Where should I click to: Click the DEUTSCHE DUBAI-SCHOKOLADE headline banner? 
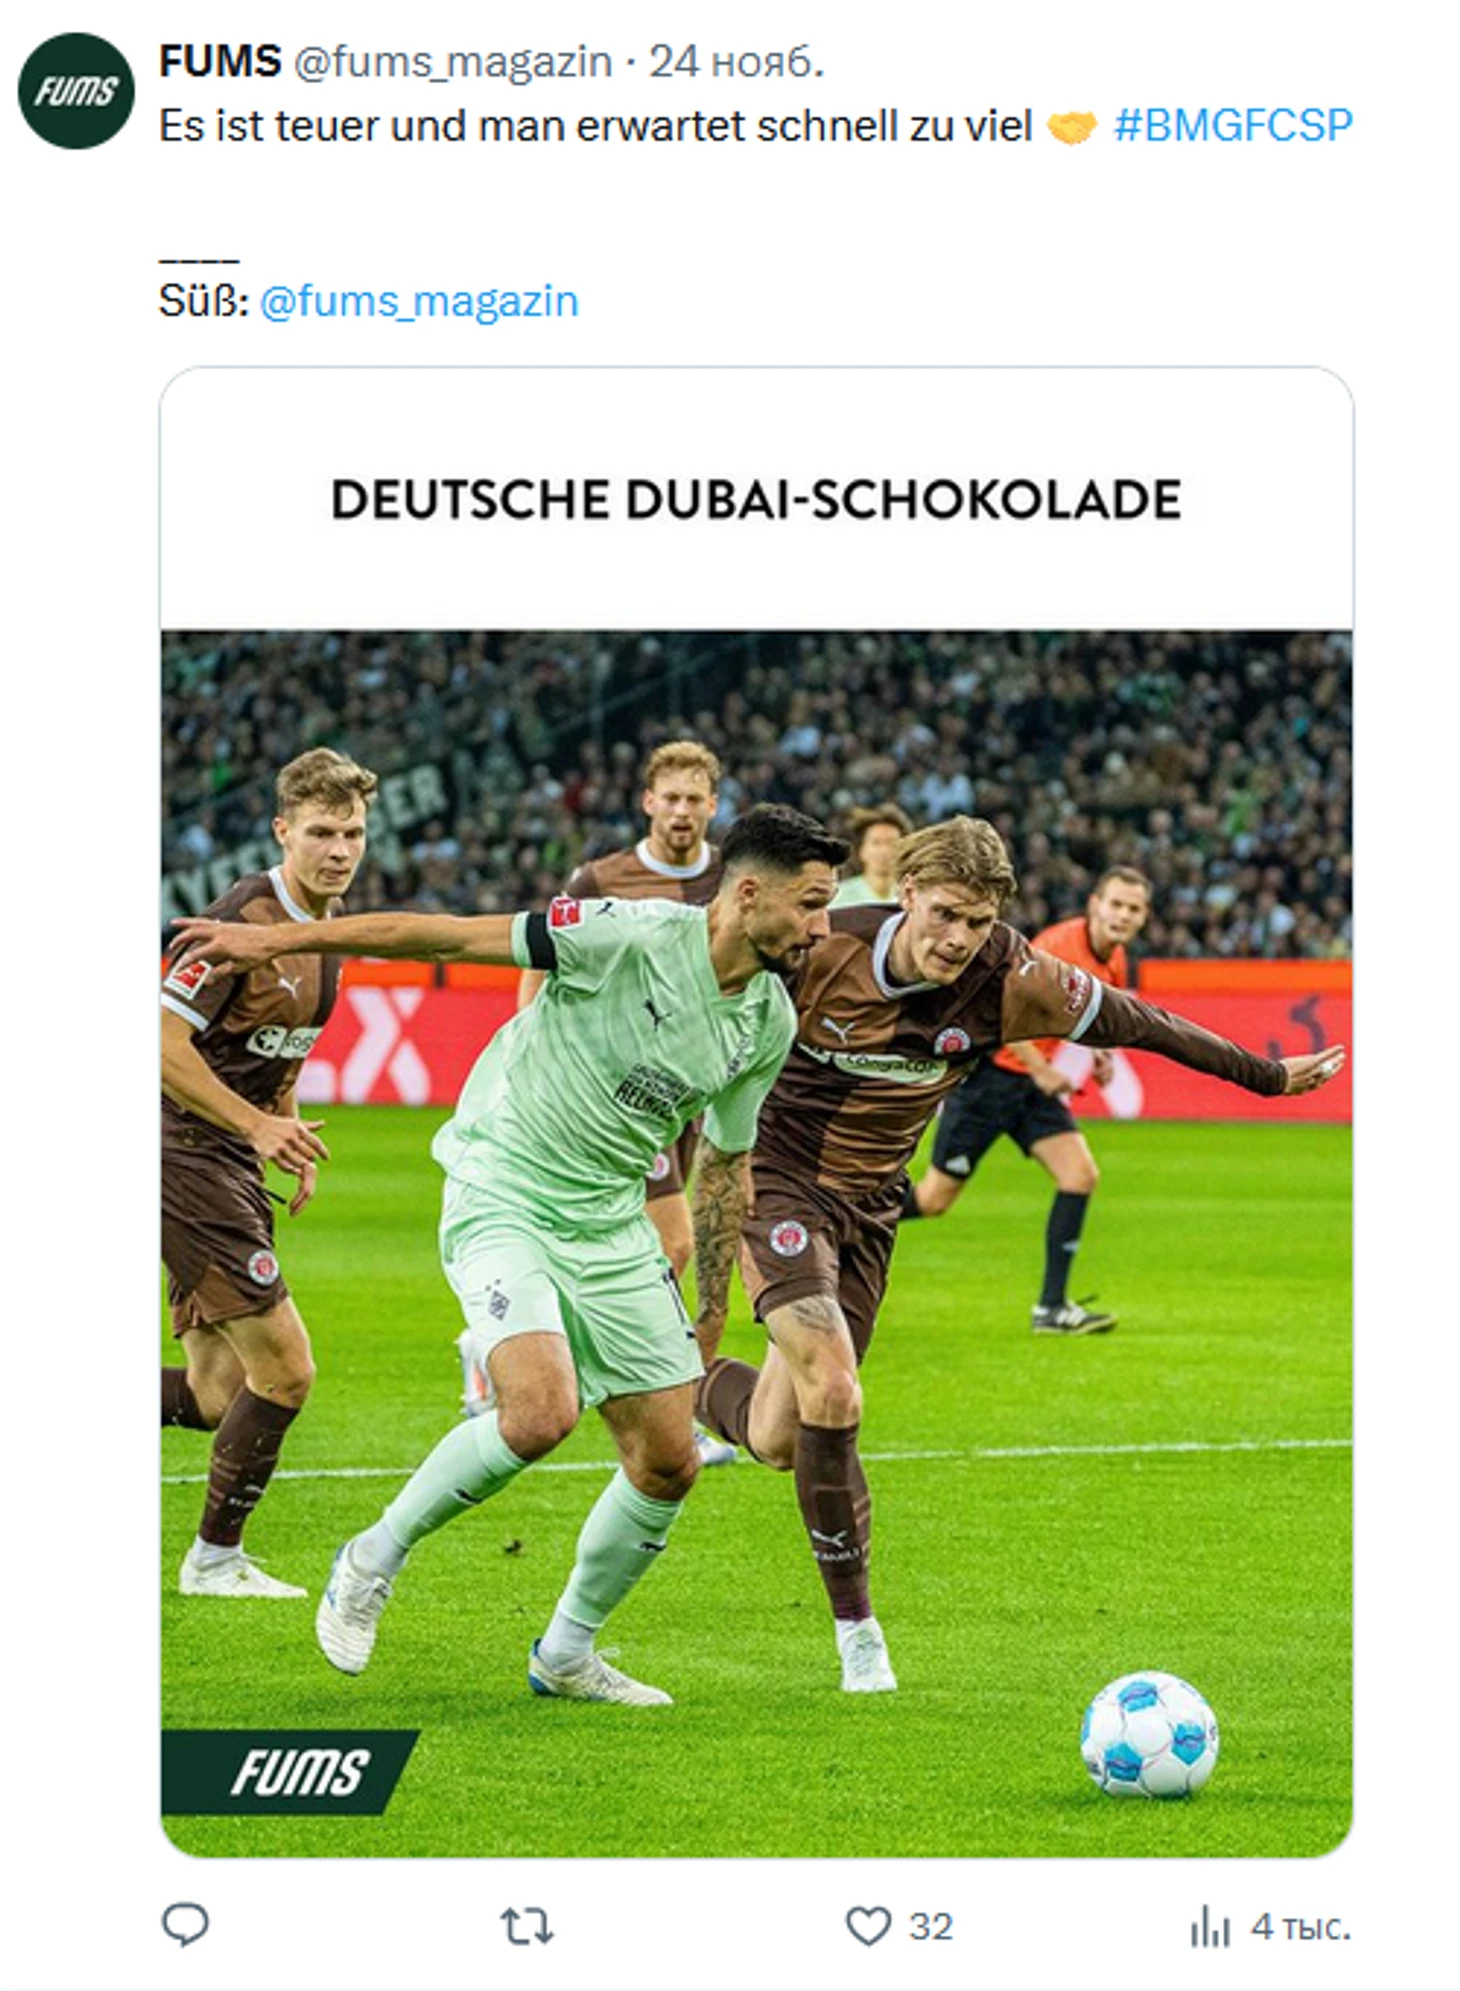[x=757, y=499]
